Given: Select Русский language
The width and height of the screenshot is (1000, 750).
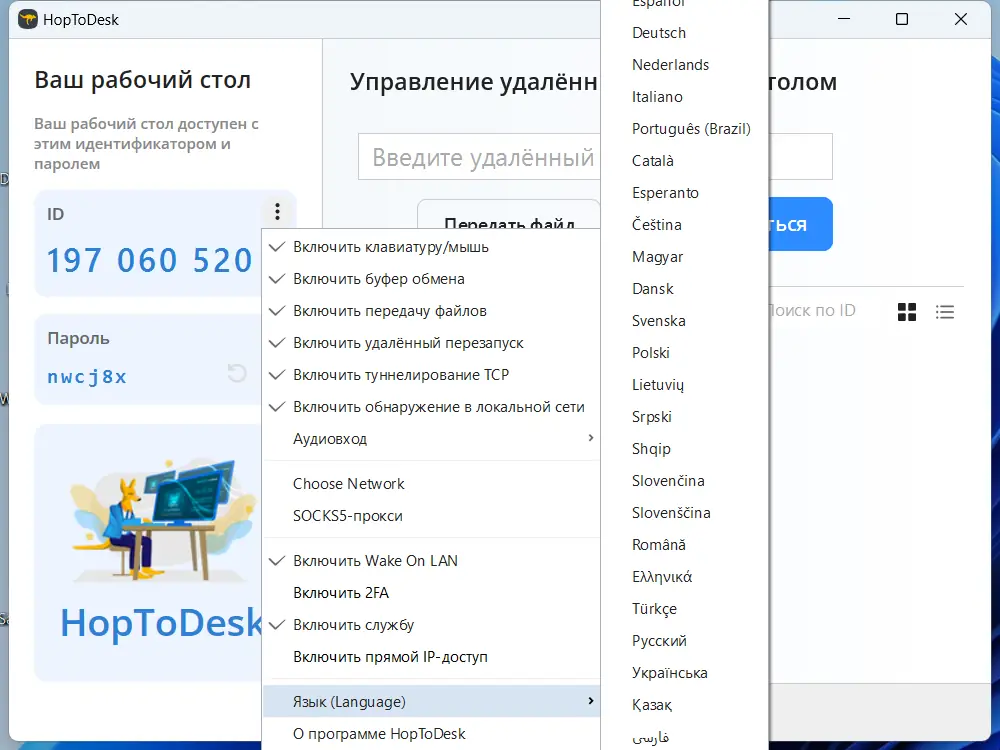Looking at the screenshot, I should pyautogui.click(x=684, y=640).
